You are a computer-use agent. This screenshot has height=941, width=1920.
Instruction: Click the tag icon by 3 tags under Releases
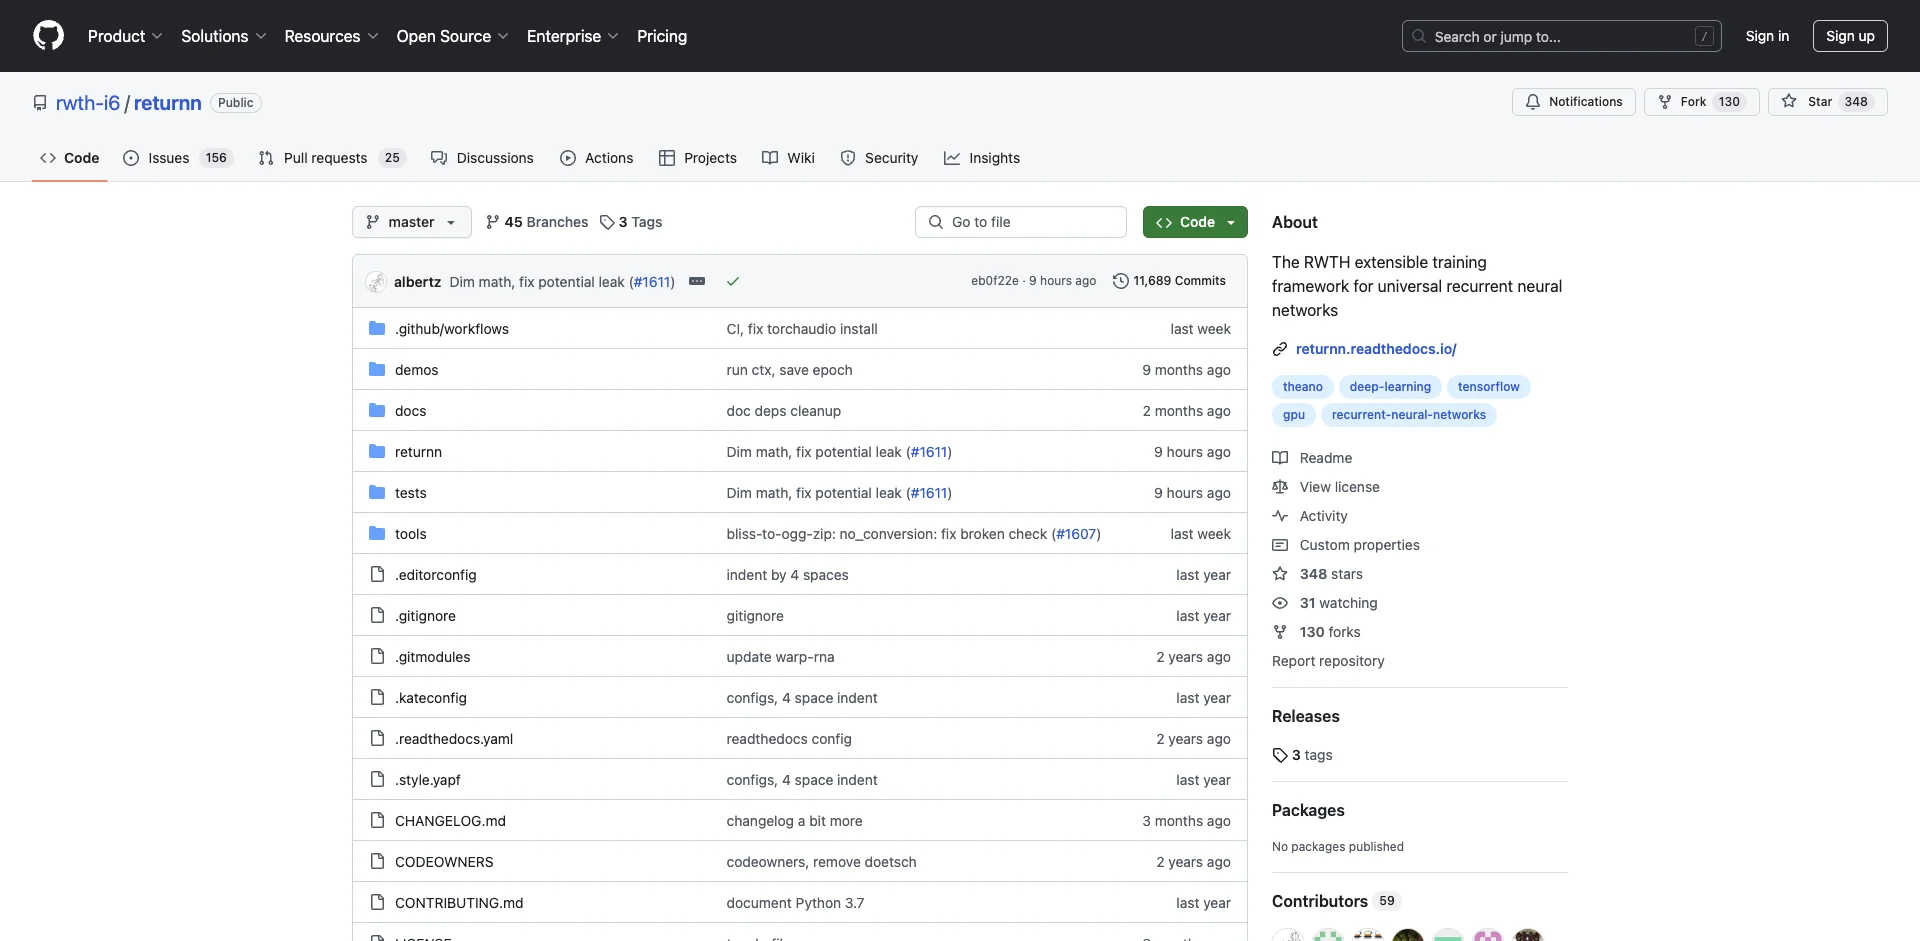[1280, 755]
